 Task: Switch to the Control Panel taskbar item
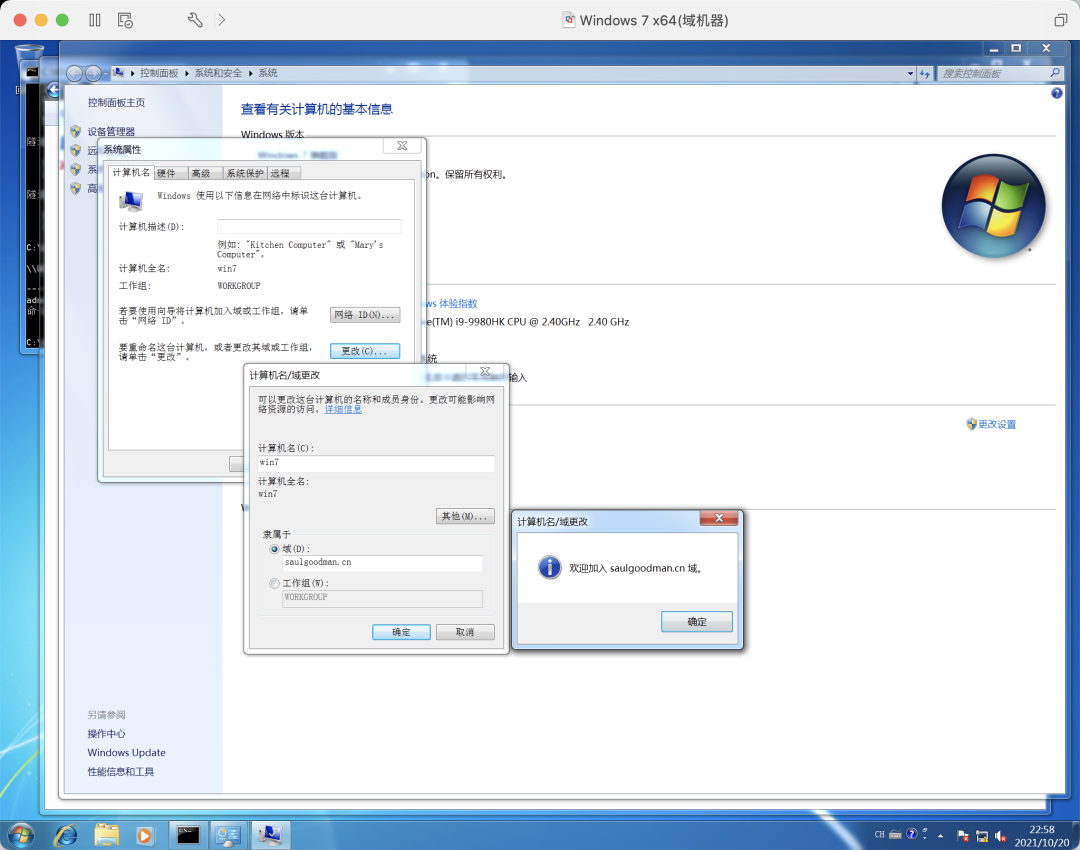pos(229,836)
